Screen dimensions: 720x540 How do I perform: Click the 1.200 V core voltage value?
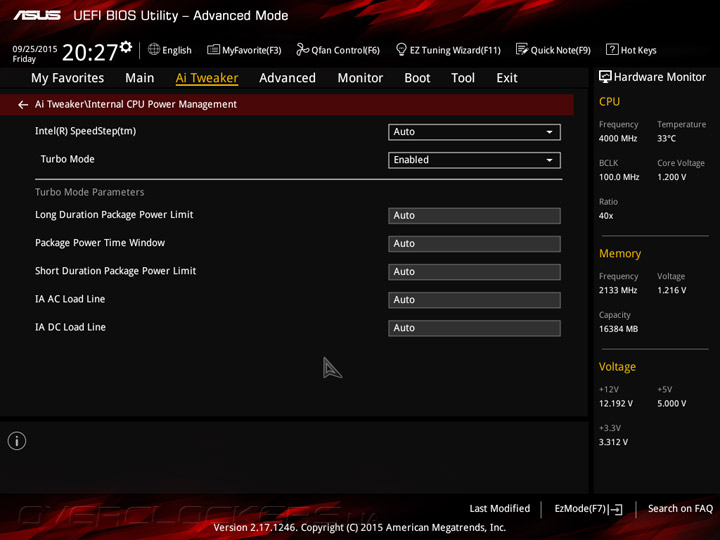click(x=672, y=177)
